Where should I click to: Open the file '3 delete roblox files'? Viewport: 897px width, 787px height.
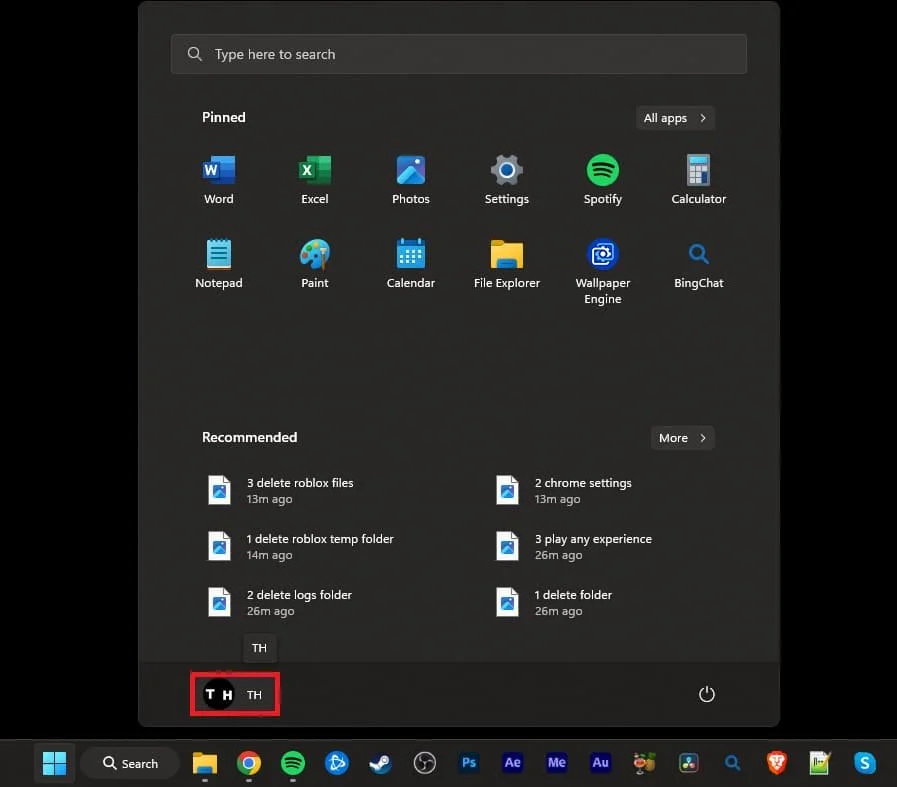point(300,490)
